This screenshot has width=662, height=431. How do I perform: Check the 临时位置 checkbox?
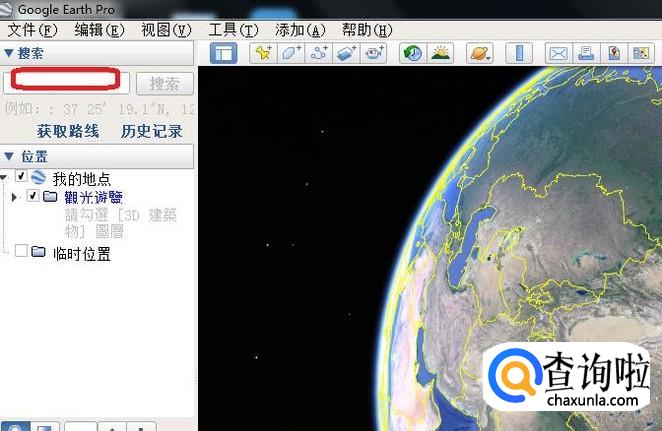(x=21, y=251)
